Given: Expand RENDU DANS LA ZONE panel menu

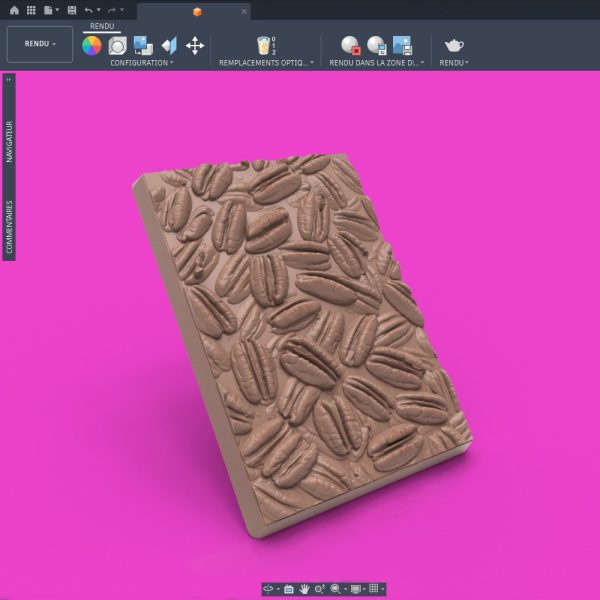Looking at the screenshot, I should coord(377,63).
